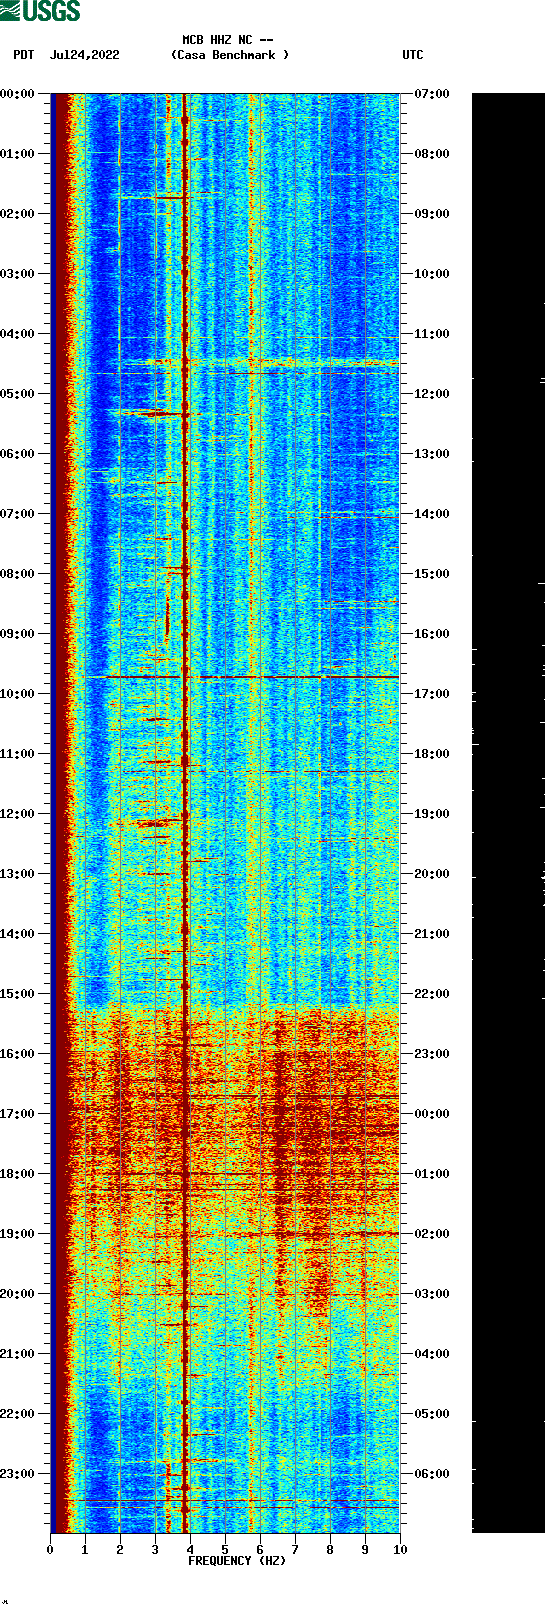
Task: Click frequency axis label 3
Action: coord(155,1550)
